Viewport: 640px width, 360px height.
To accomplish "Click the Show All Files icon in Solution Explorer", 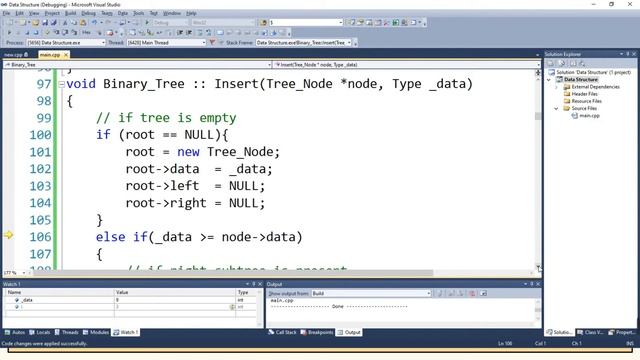I will (x=562, y=63).
